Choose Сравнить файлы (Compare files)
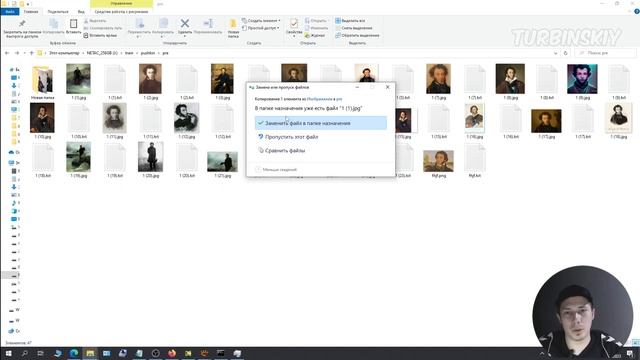The width and height of the screenshot is (640, 360). pos(321,151)
